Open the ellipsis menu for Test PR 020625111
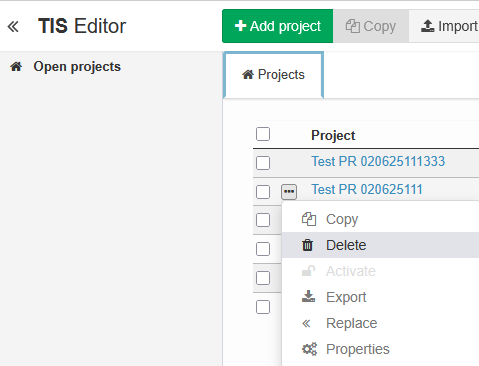The height and width of the screenshot is (366, 479). [289, 192]
